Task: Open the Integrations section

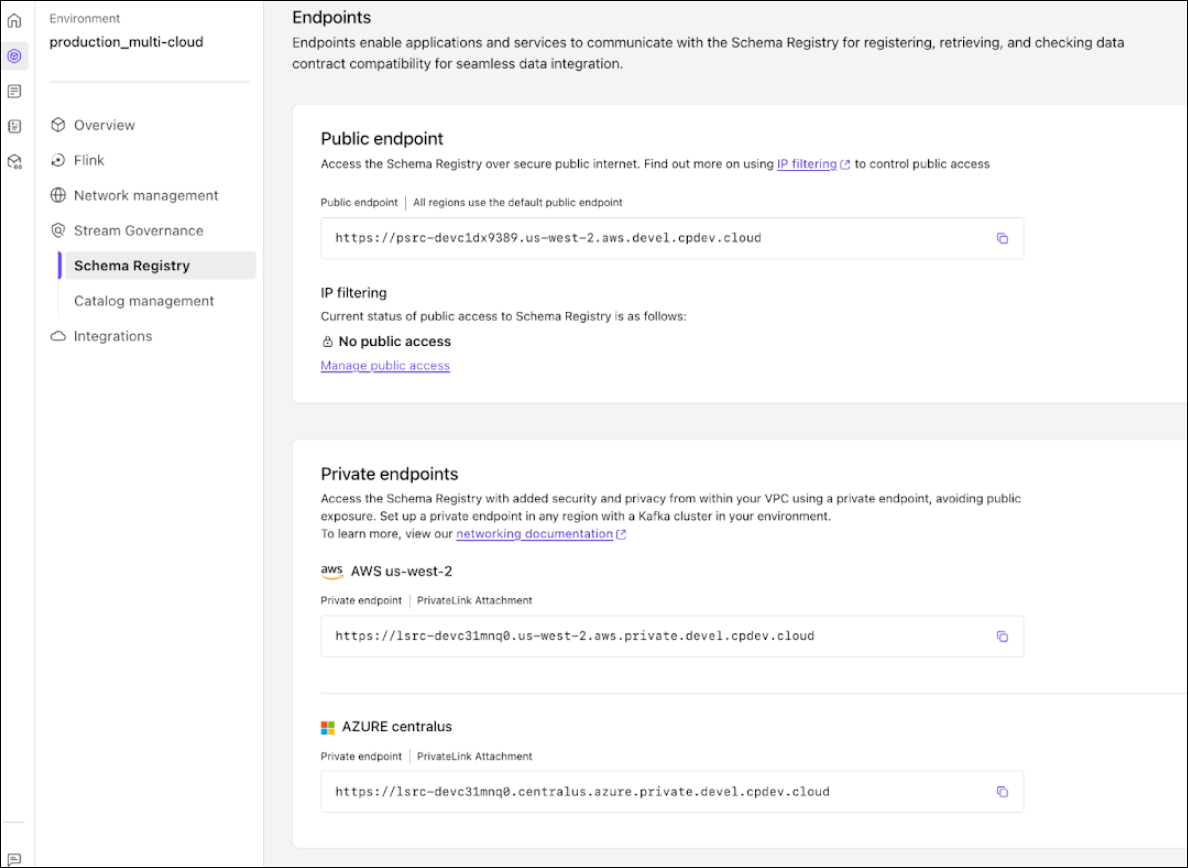Action: click(x=113, y=336)
